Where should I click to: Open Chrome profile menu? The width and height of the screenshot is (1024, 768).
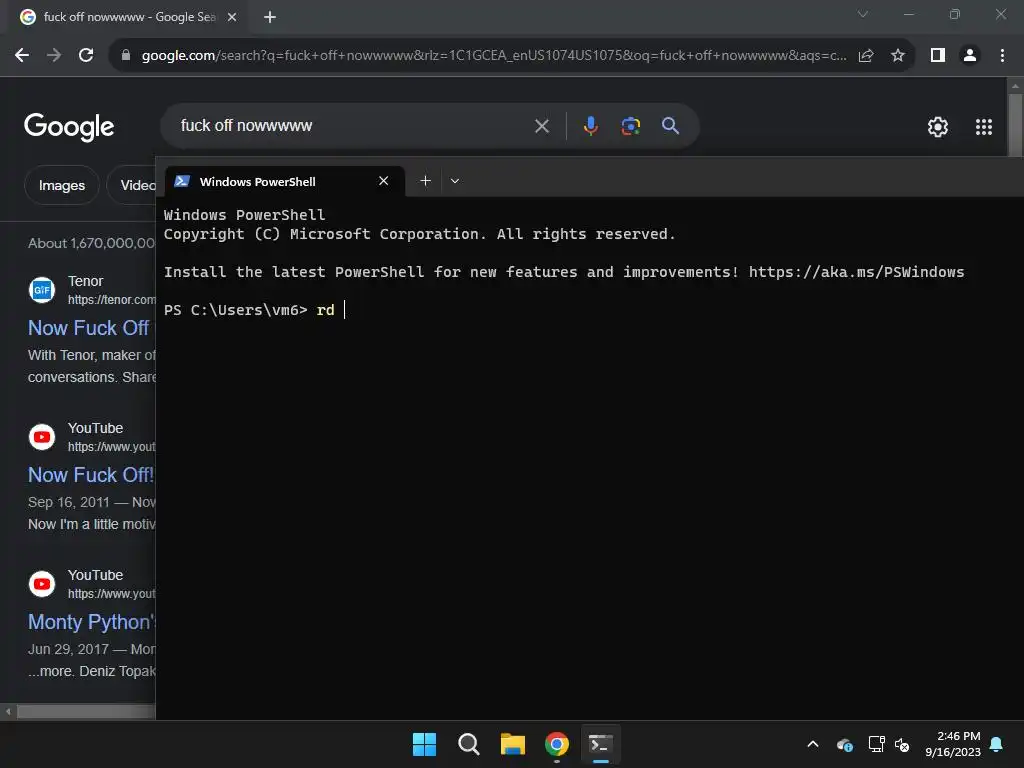[970, 56]
